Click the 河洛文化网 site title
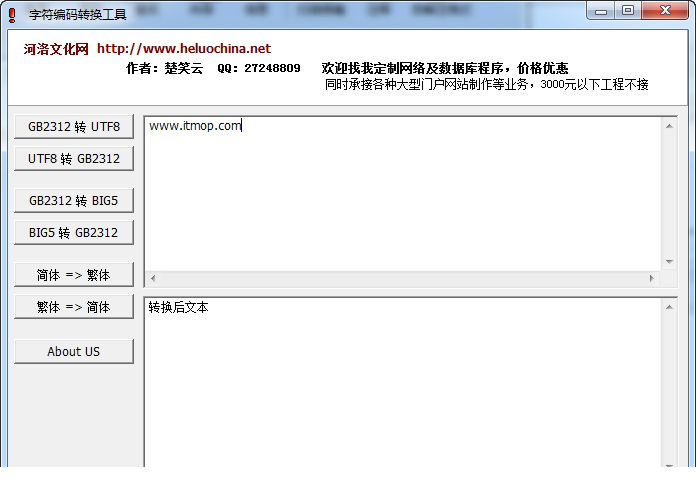Screen dimensions: 696x485 [56, 49]
